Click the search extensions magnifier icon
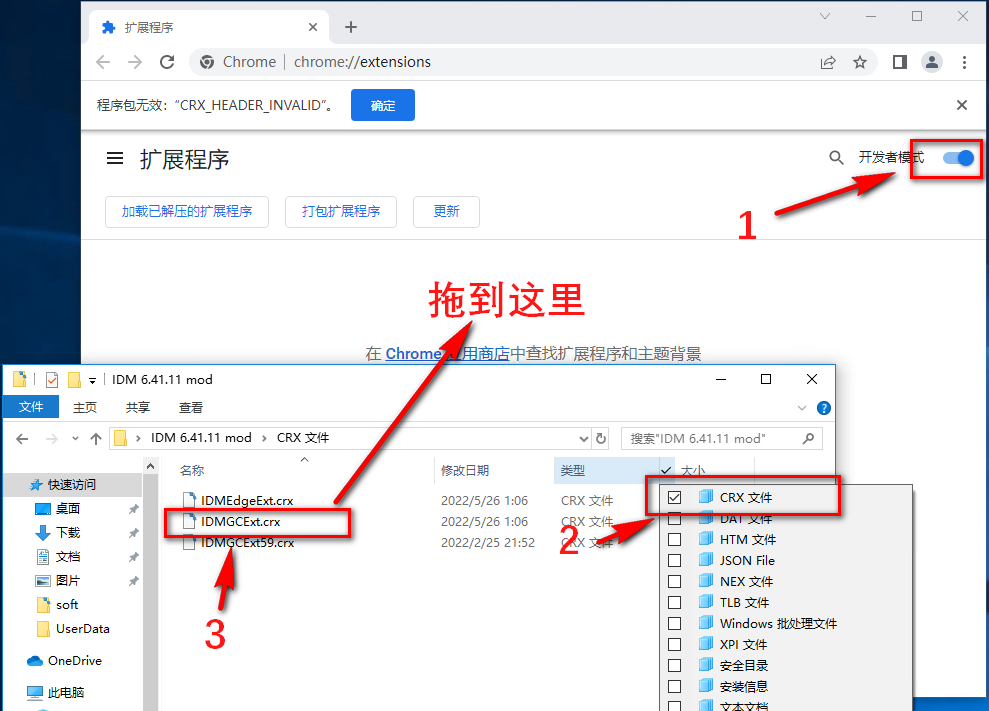Screen dimensions: 989x711 pyautogui.click(x=836, y=158)
